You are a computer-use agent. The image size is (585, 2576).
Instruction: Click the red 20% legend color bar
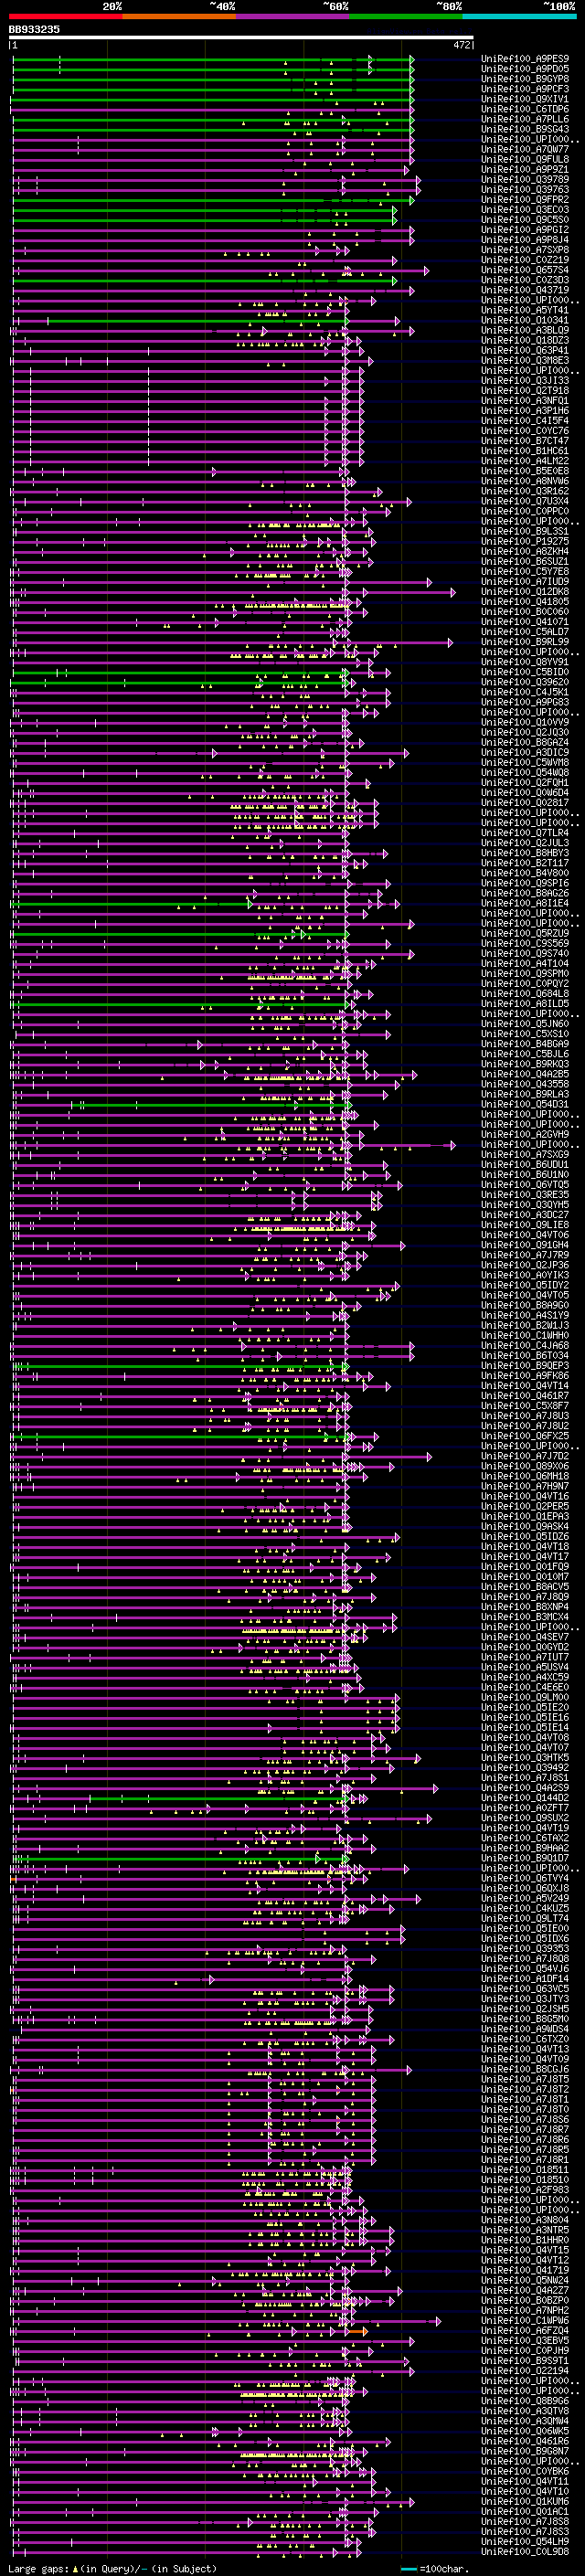pyautogui.click(x=65, y=16)
